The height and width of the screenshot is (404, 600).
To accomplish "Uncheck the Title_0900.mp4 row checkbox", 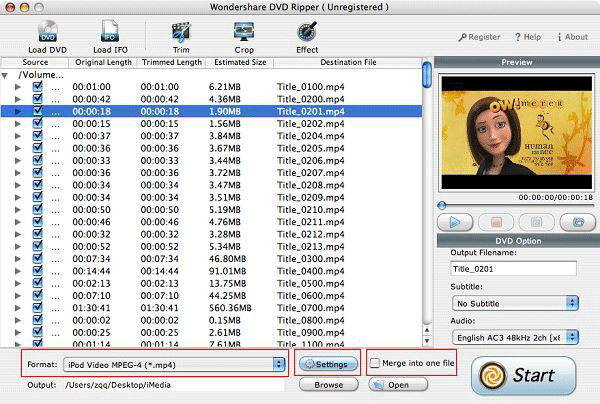I will coord(38,332).
